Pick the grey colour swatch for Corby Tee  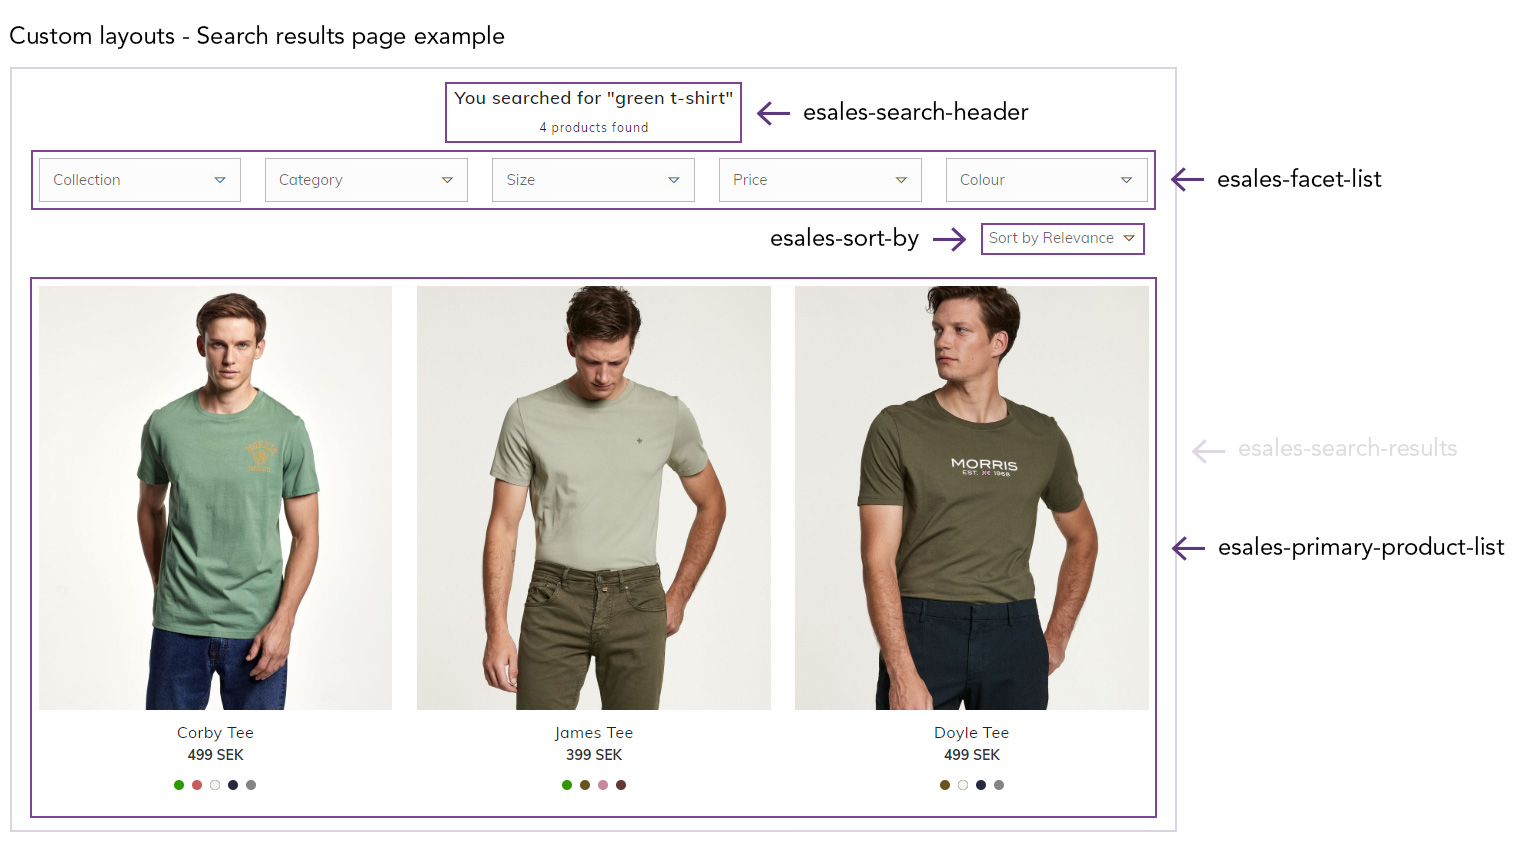pyautogui.click(x=251, y=785)
